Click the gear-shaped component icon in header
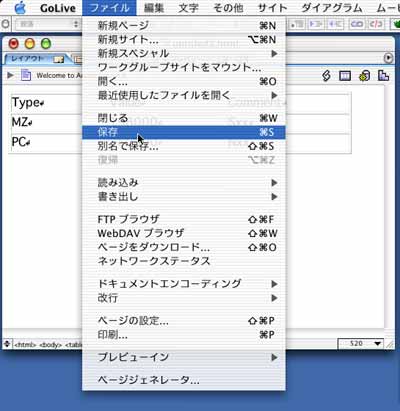 (x=364, y=76)
